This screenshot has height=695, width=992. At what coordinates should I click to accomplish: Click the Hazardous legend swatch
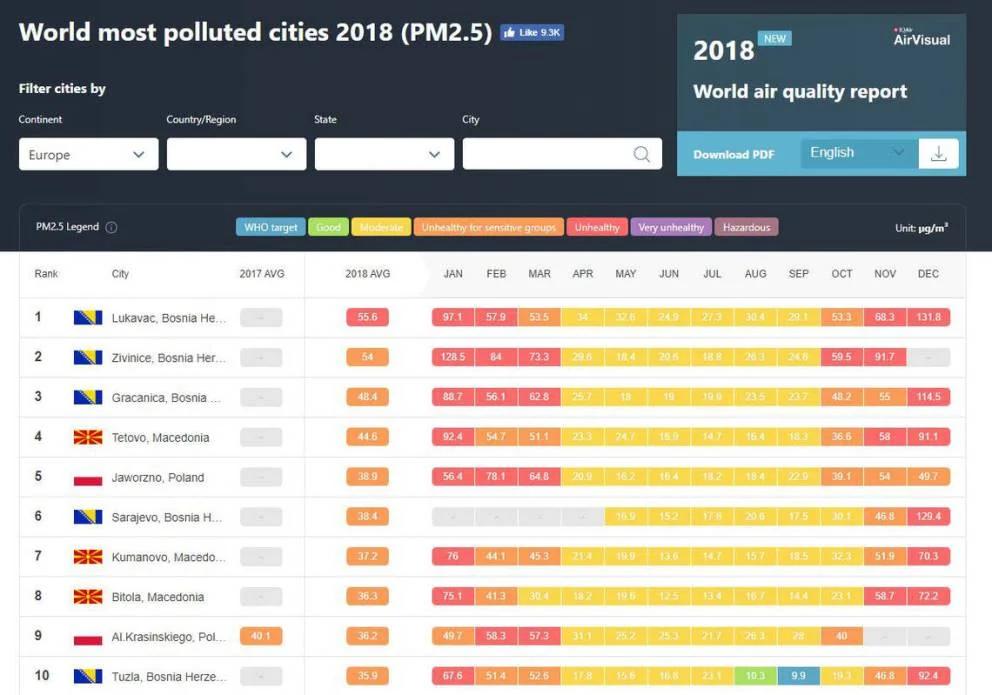click(747, 228)
